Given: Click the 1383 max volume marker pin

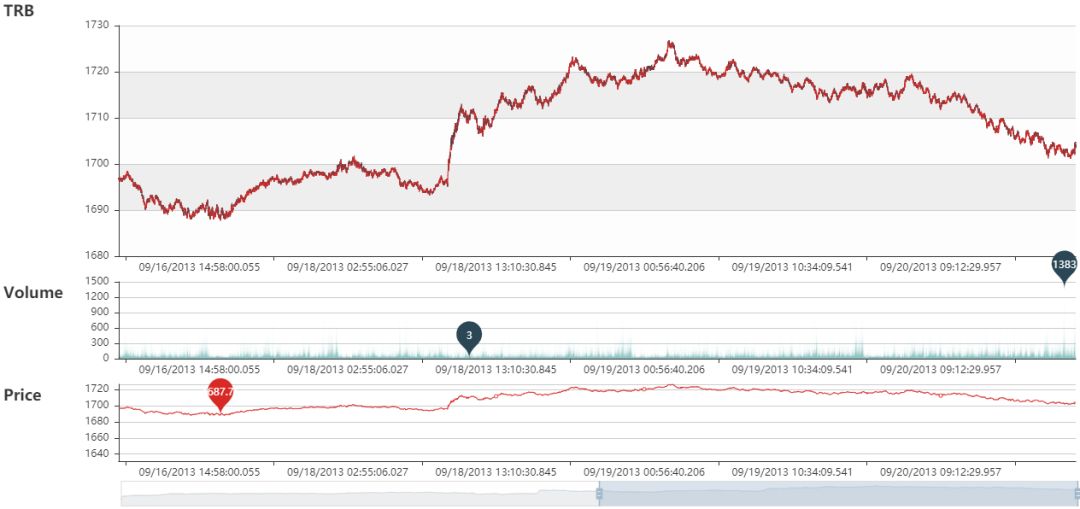Looking at the screenshot, I should point(1064,265).
